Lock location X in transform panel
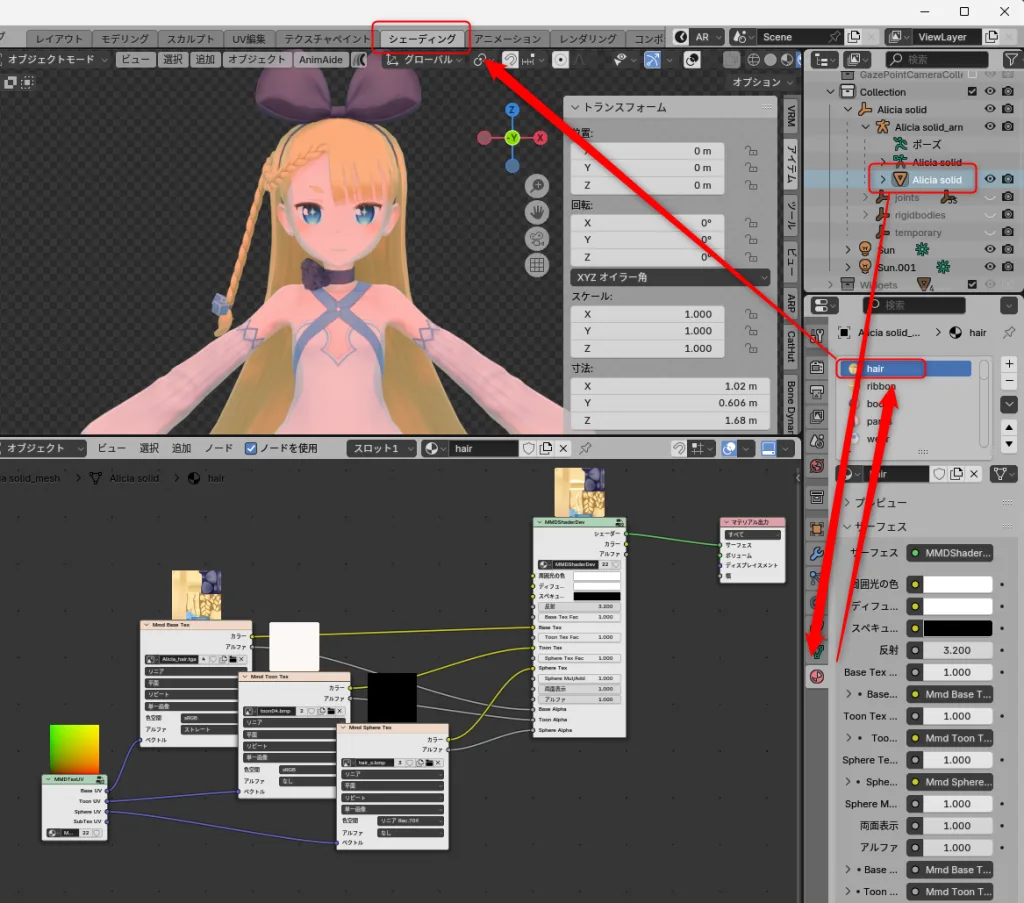The width and height of the screenshot is (1024, 903). pos(752,151)
